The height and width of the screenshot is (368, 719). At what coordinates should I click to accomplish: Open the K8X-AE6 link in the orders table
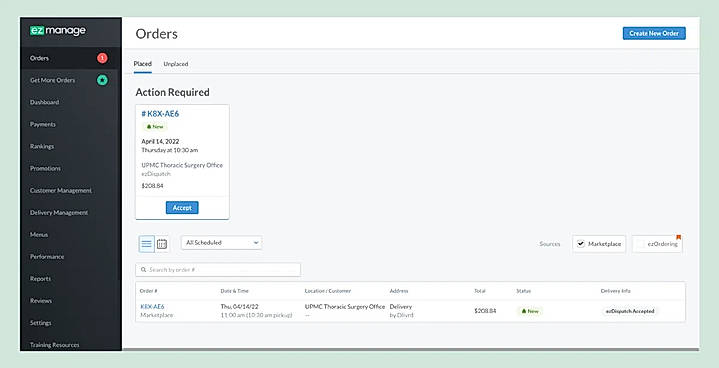(x=152, y=307)
